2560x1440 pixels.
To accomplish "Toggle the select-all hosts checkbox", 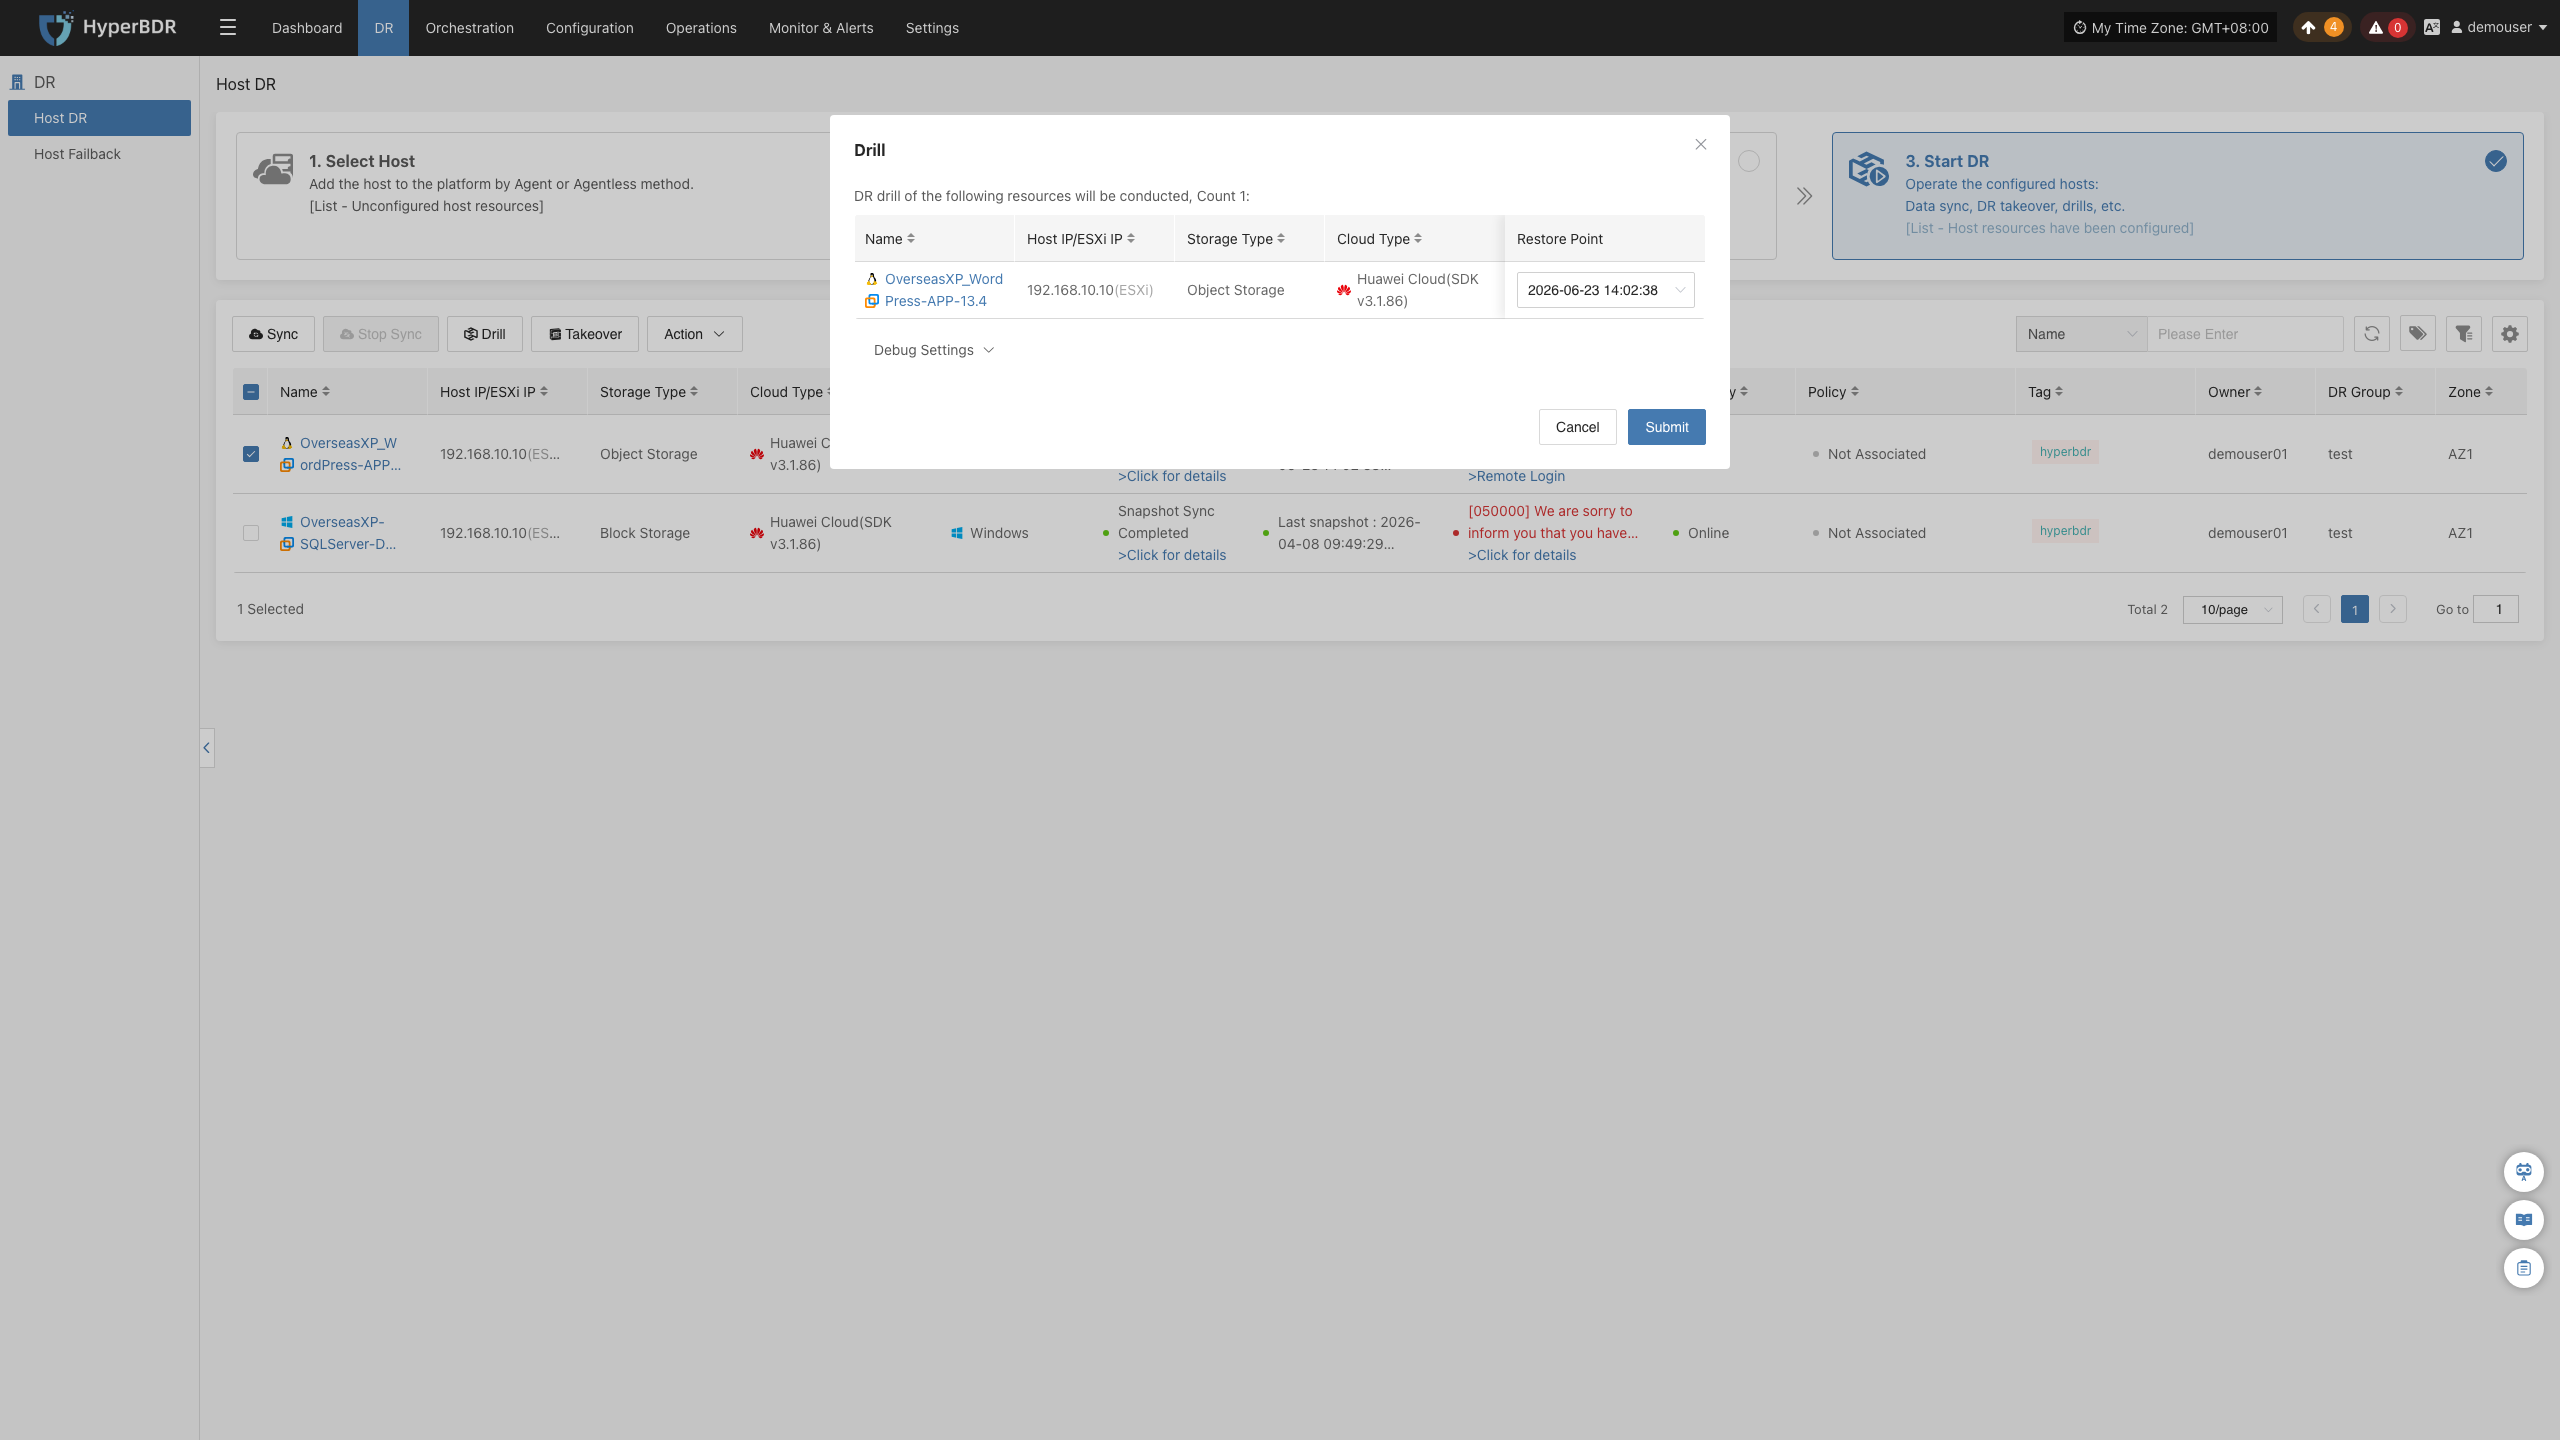I will pyautogui.click(x=251, y=392).
